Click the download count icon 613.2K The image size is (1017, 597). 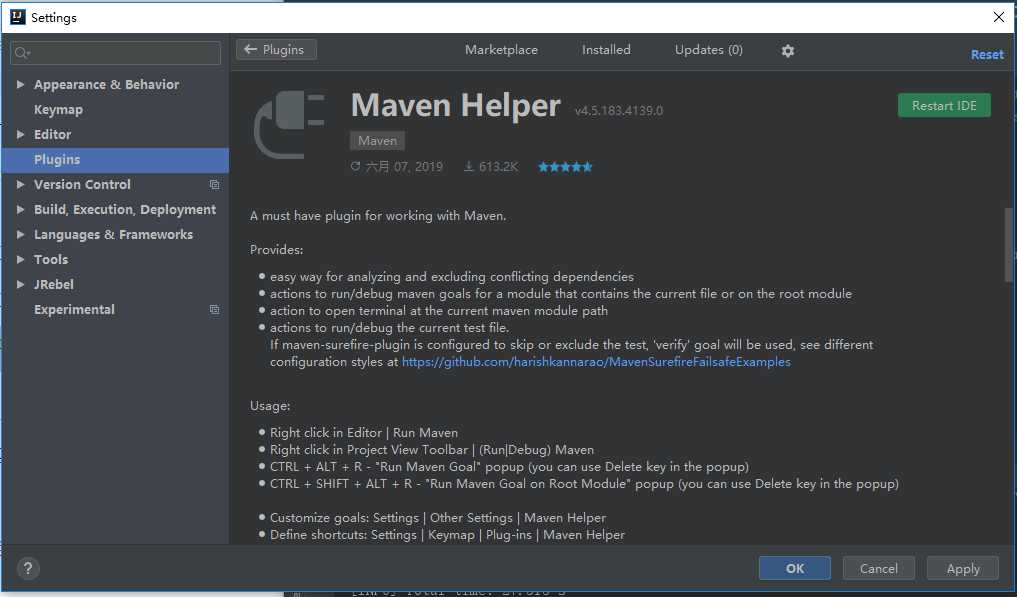coord(468,167)
